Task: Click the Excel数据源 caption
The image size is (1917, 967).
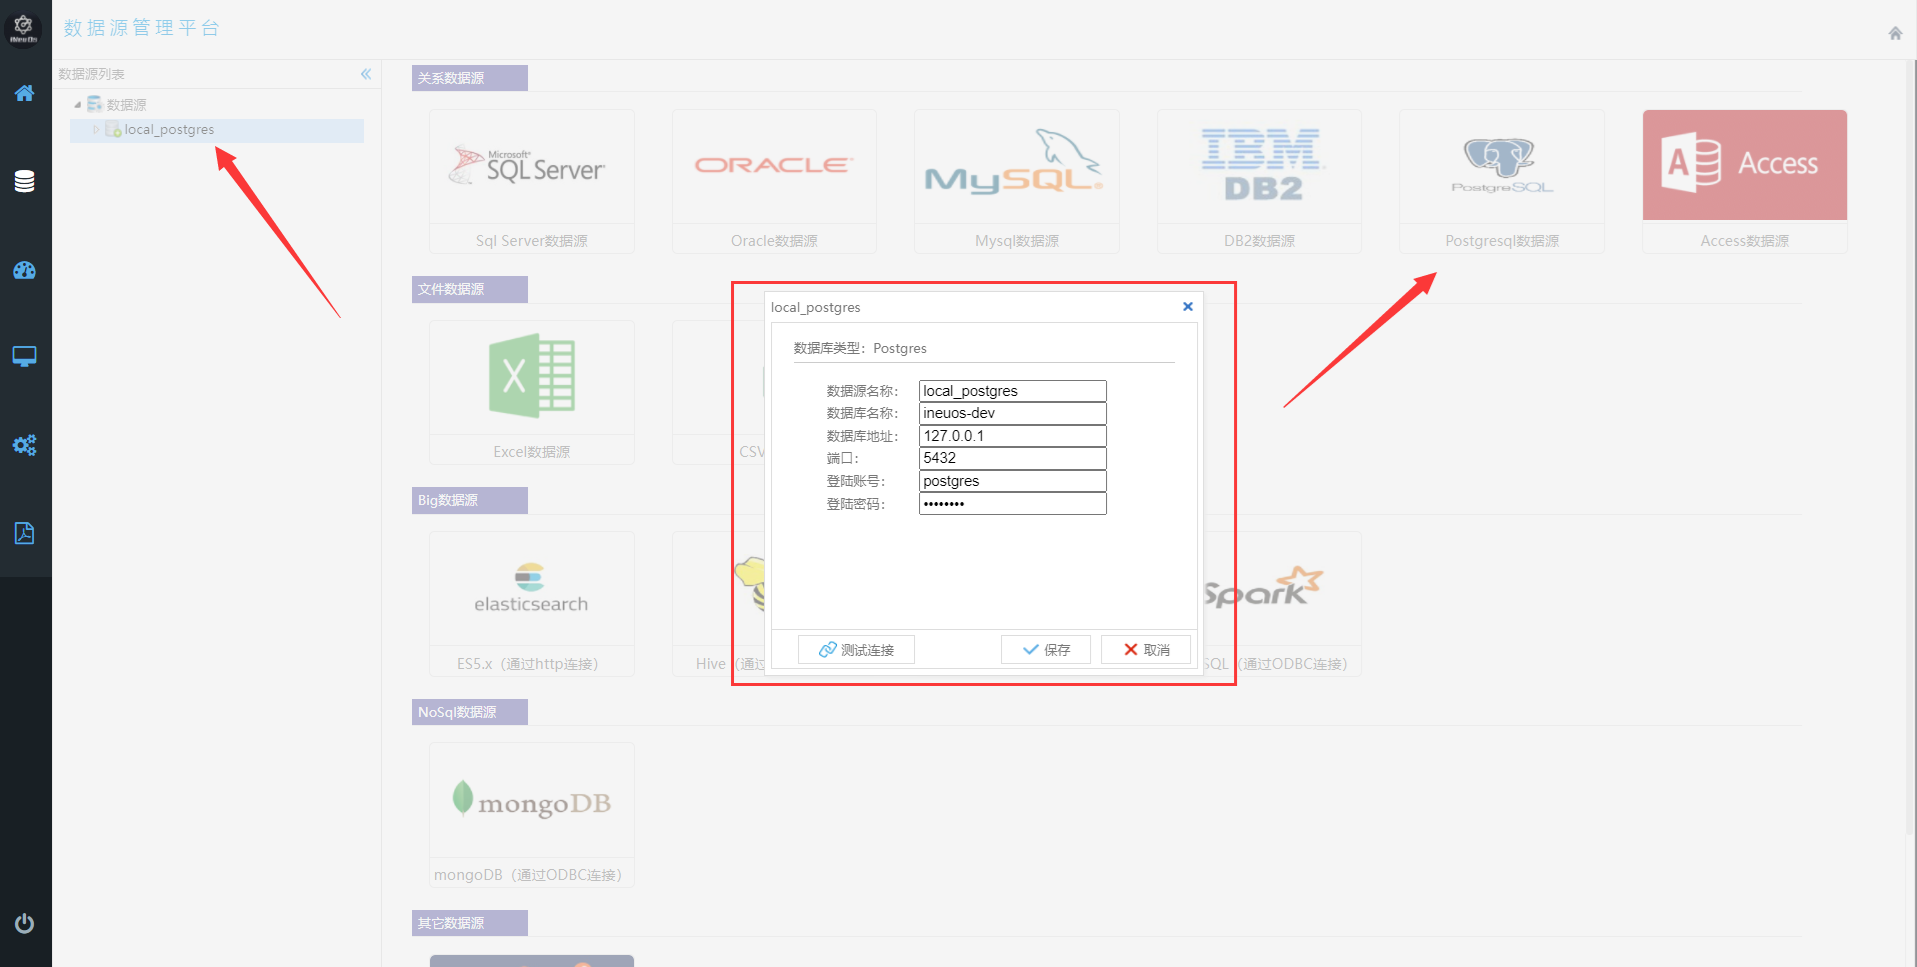Action: [x=532, y=452]
